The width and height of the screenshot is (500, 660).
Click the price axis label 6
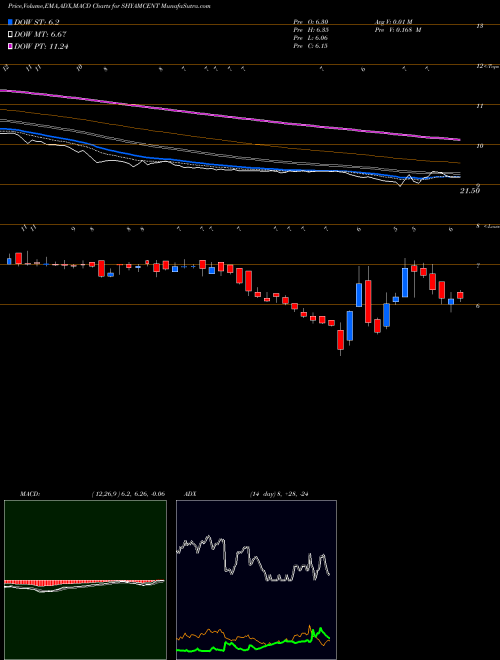point(478,306)
